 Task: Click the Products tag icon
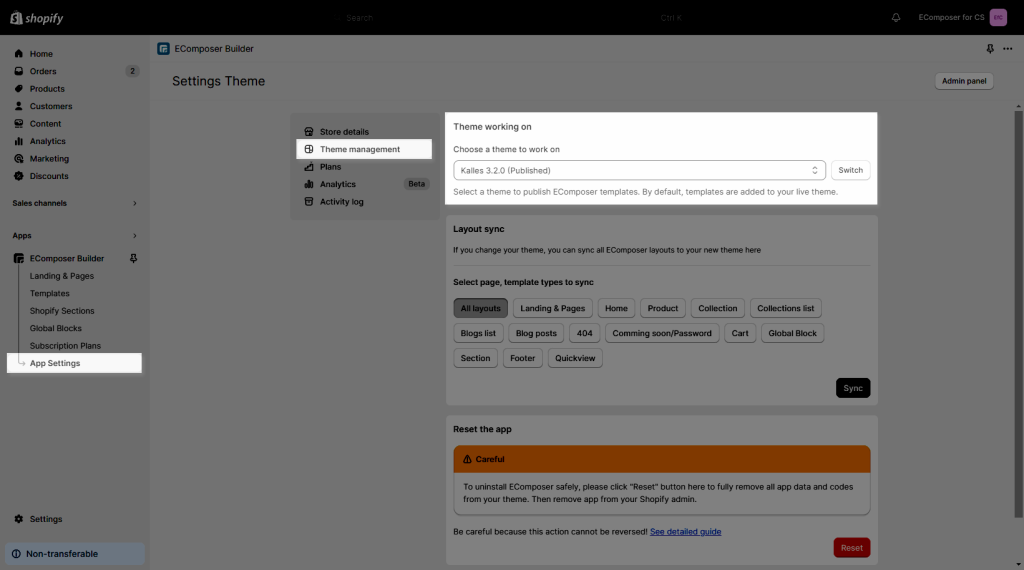[x=19, y=89]
